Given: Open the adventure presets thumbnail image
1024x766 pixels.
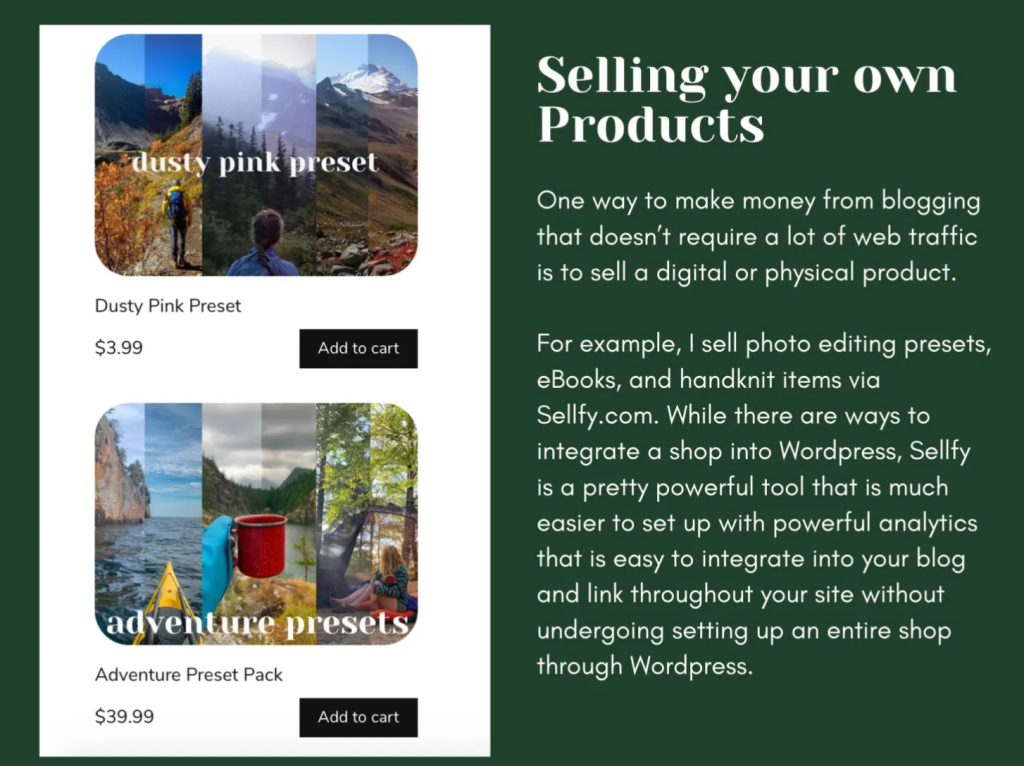Looking at the screenshot, I should pyautogui.click(x=256, y=524).
